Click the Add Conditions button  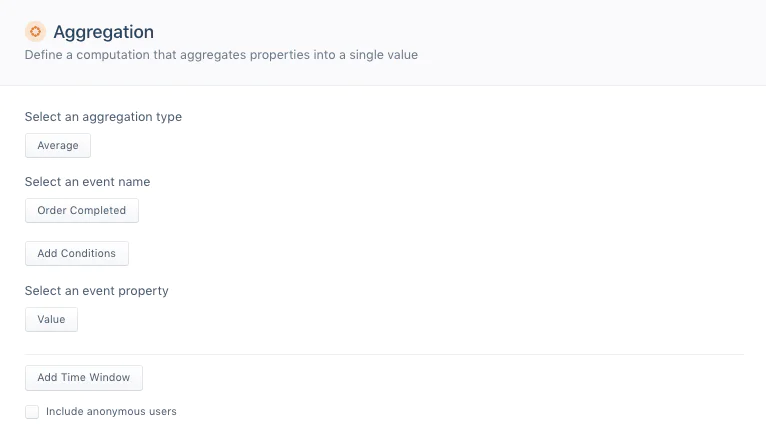click(77, 254)
